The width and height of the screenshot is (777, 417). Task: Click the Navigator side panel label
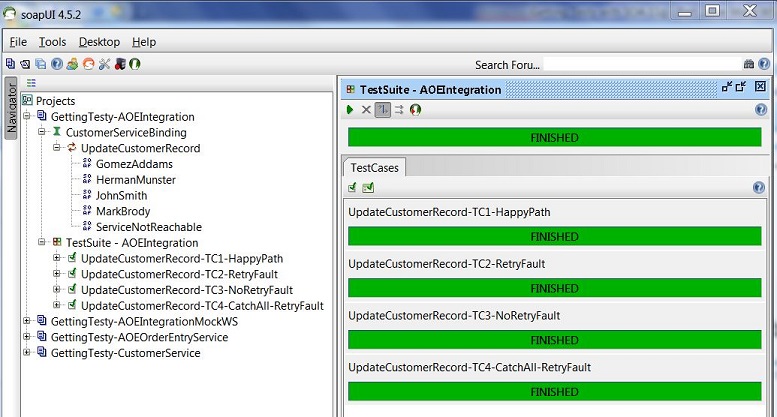12,108
